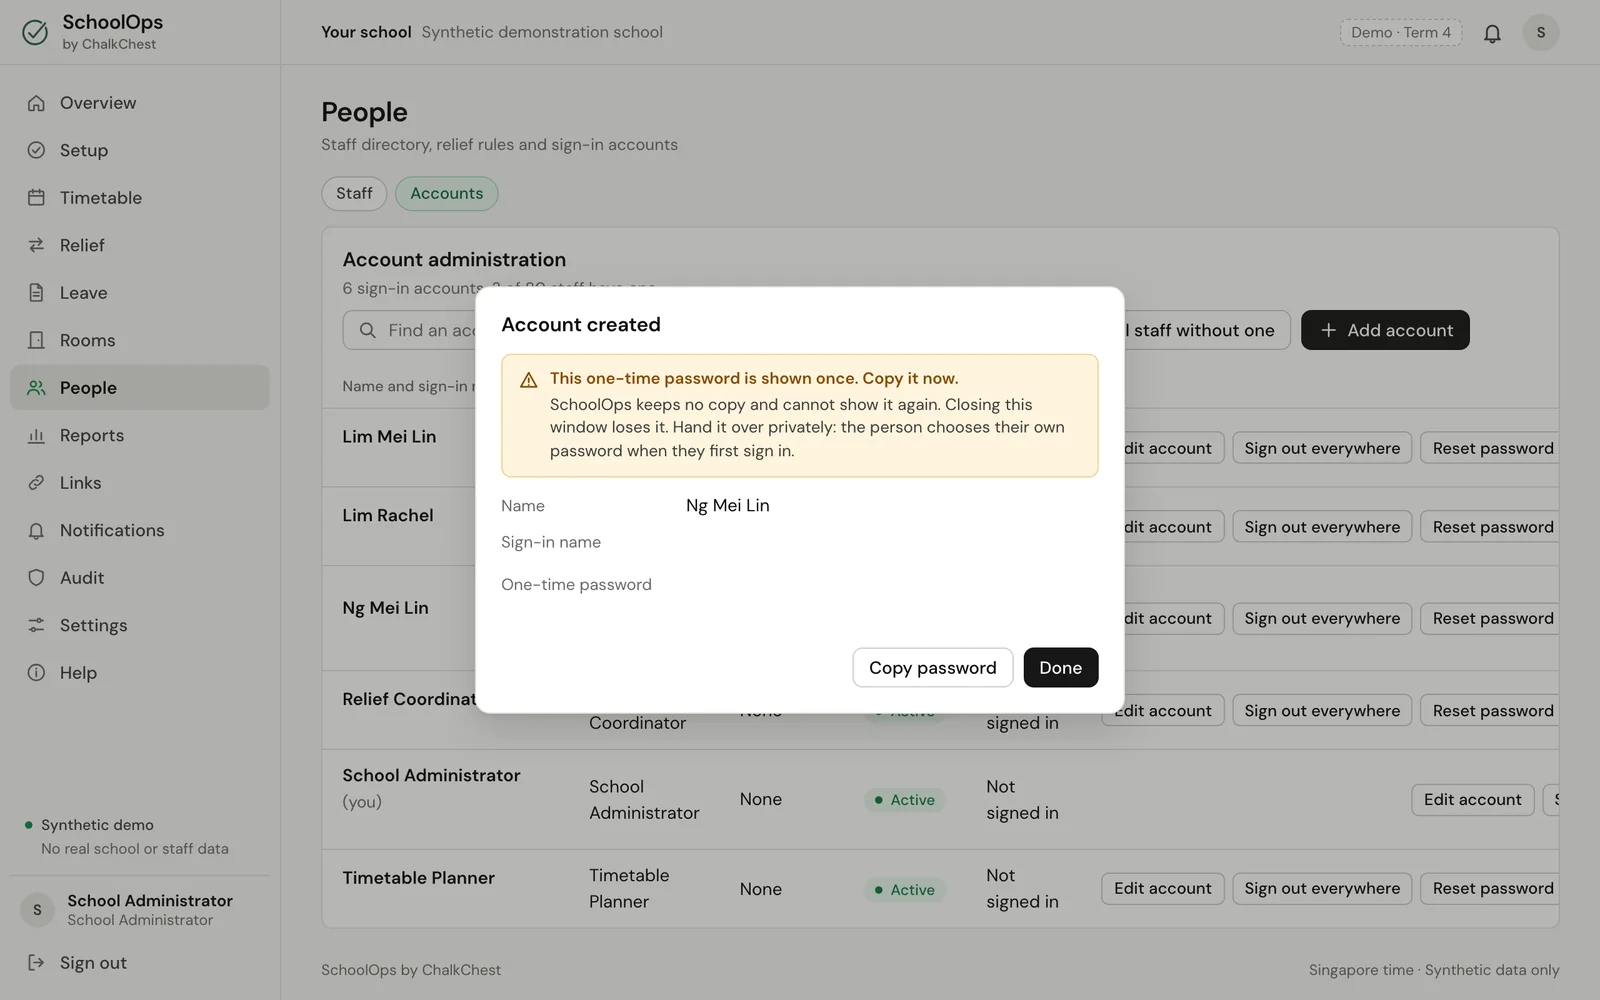Switch to the Staff tab
Image resolution: width=1600 pixels, height=1000 pixels.
click(354, 194)
